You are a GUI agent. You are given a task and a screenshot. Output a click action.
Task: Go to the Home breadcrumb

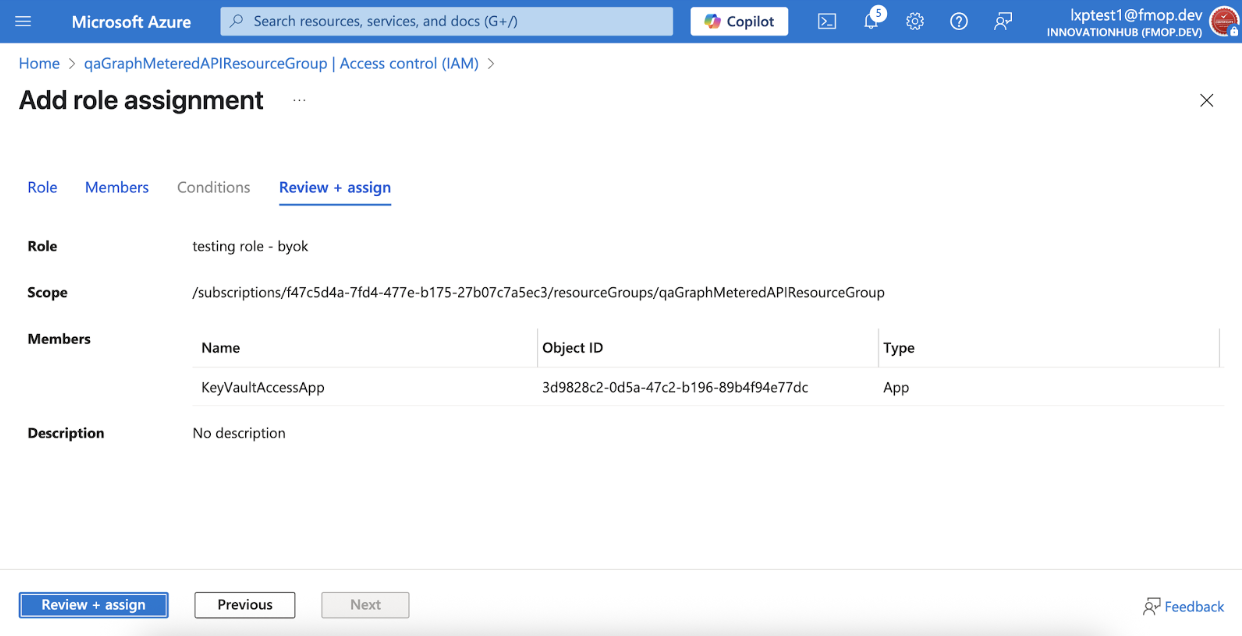click(39, 63)
